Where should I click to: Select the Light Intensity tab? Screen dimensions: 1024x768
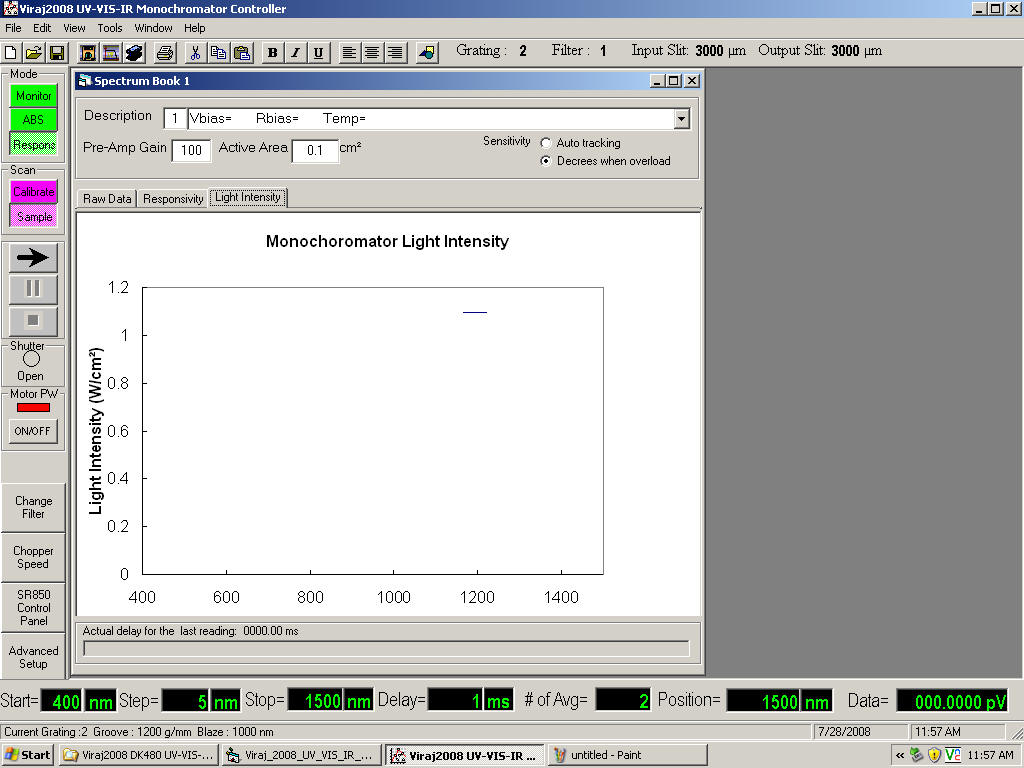tap(248, 197)
